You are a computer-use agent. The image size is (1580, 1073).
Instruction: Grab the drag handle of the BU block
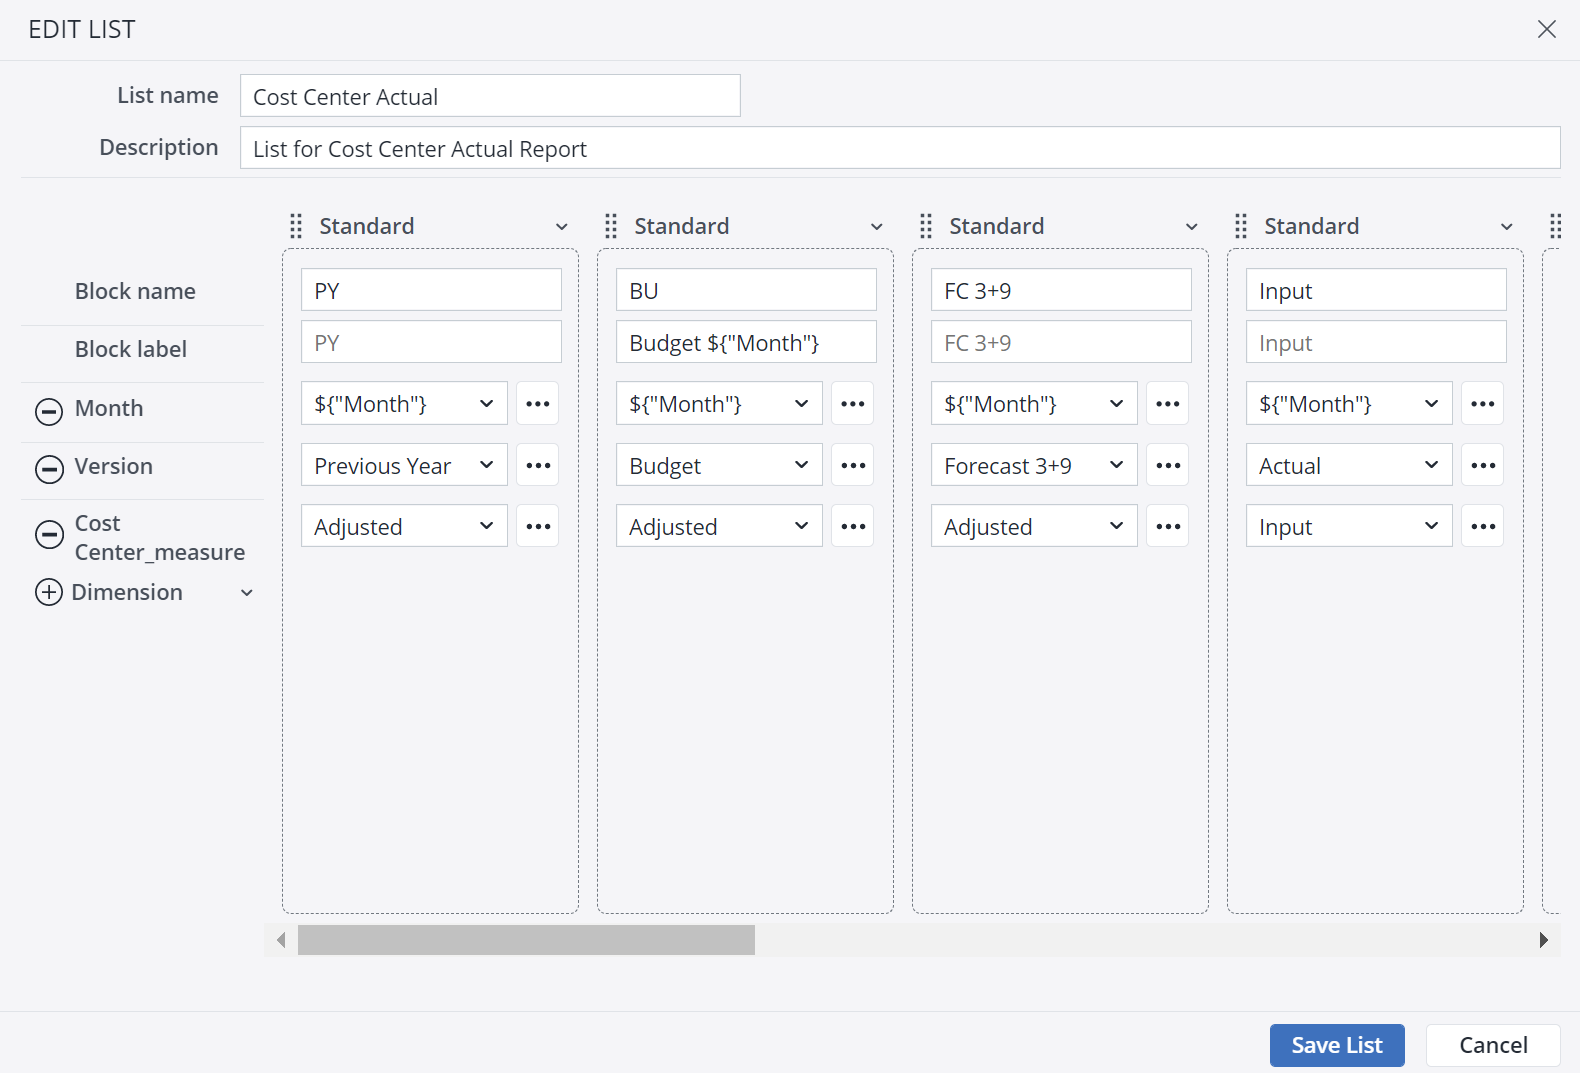611,226
